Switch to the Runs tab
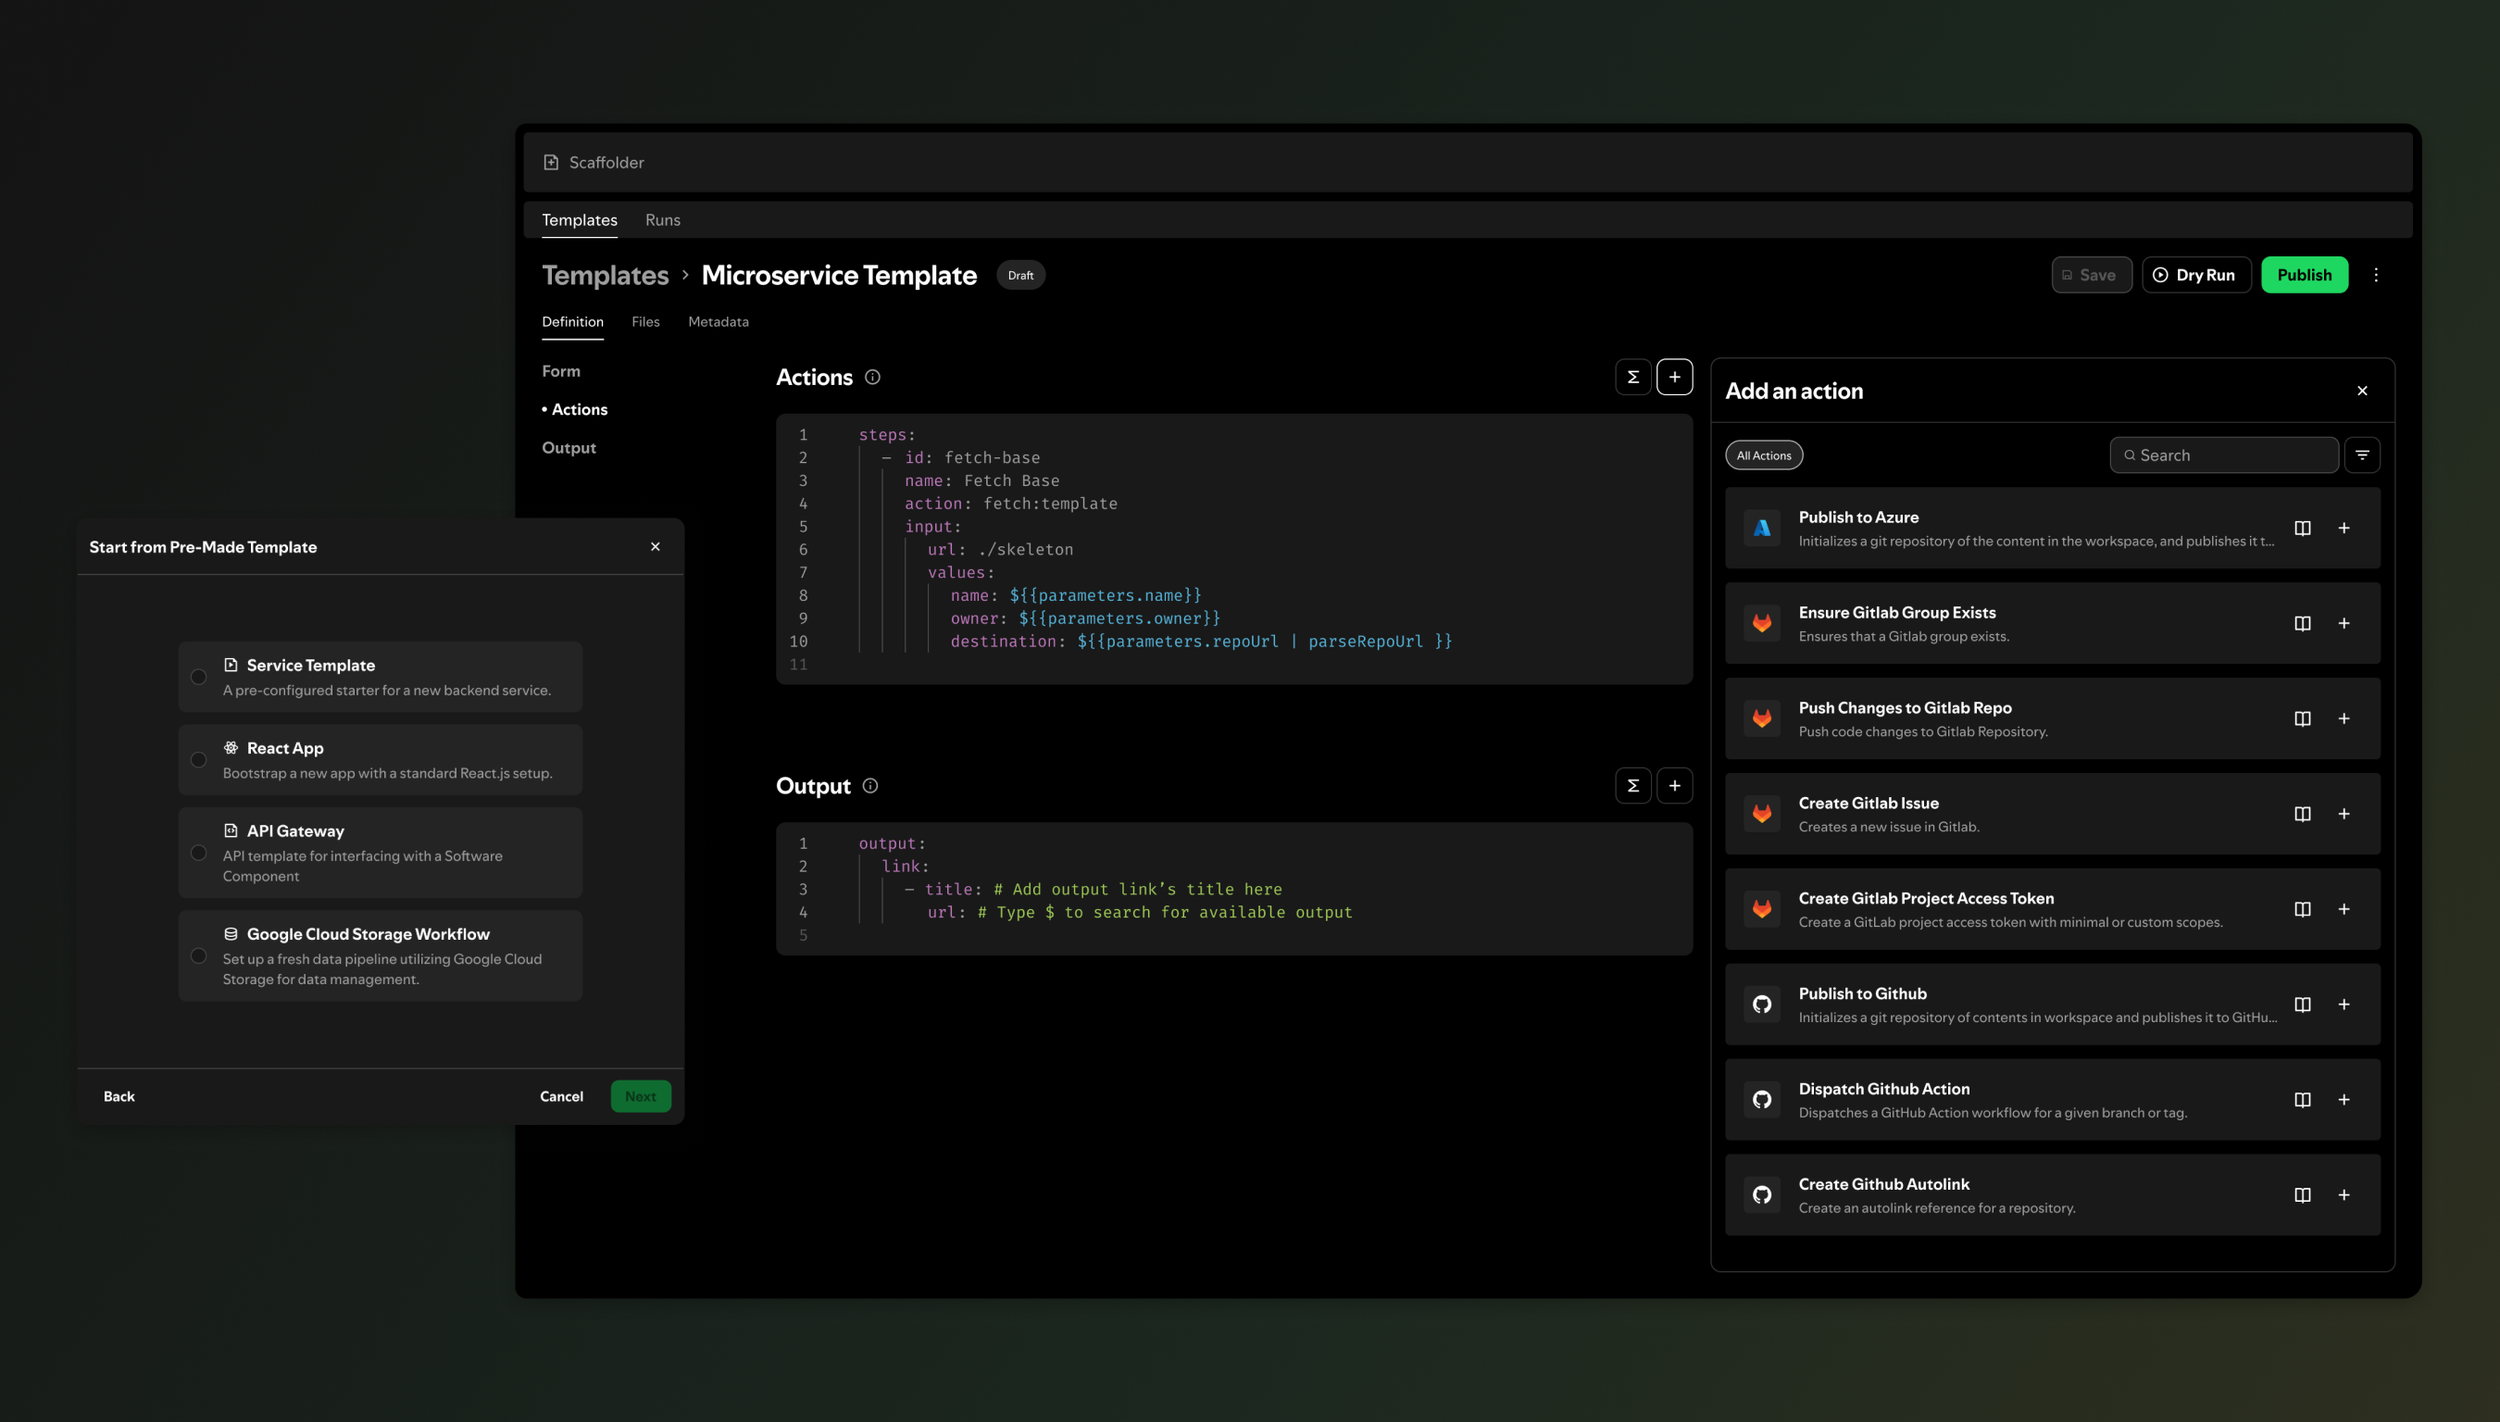Image resolution: width=2500 pixels, height=1422 pixels. click(662, 220)
